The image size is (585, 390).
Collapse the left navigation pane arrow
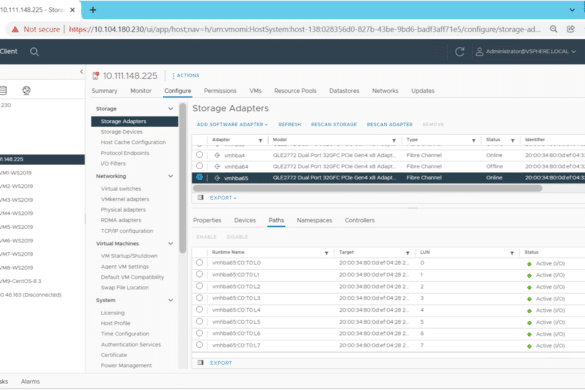[x=81, y=71]
